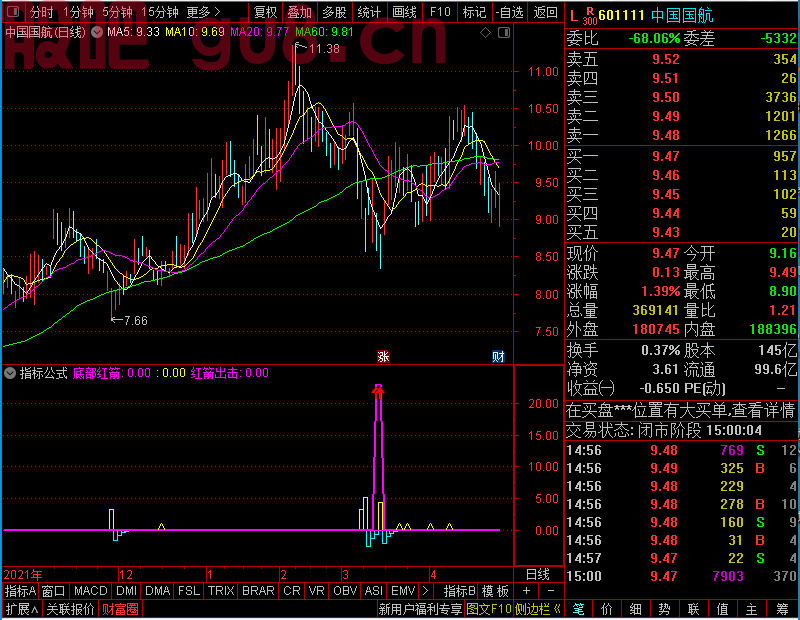Screen dimensions: 800x620
Task: Click the window icon at top-left corner
Action: (13, 11)
